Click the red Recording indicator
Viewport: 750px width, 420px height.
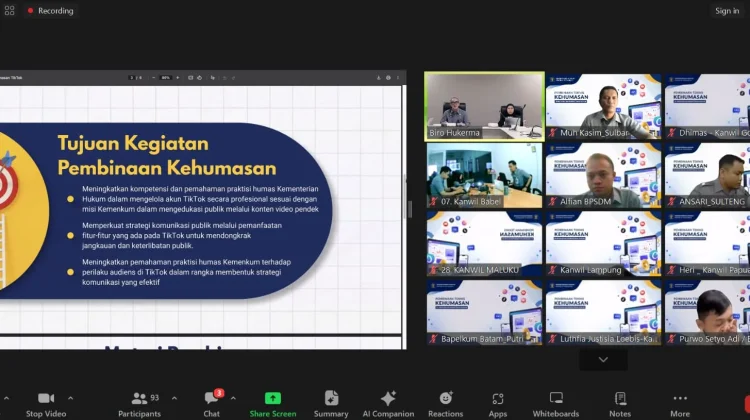point(50,11)
